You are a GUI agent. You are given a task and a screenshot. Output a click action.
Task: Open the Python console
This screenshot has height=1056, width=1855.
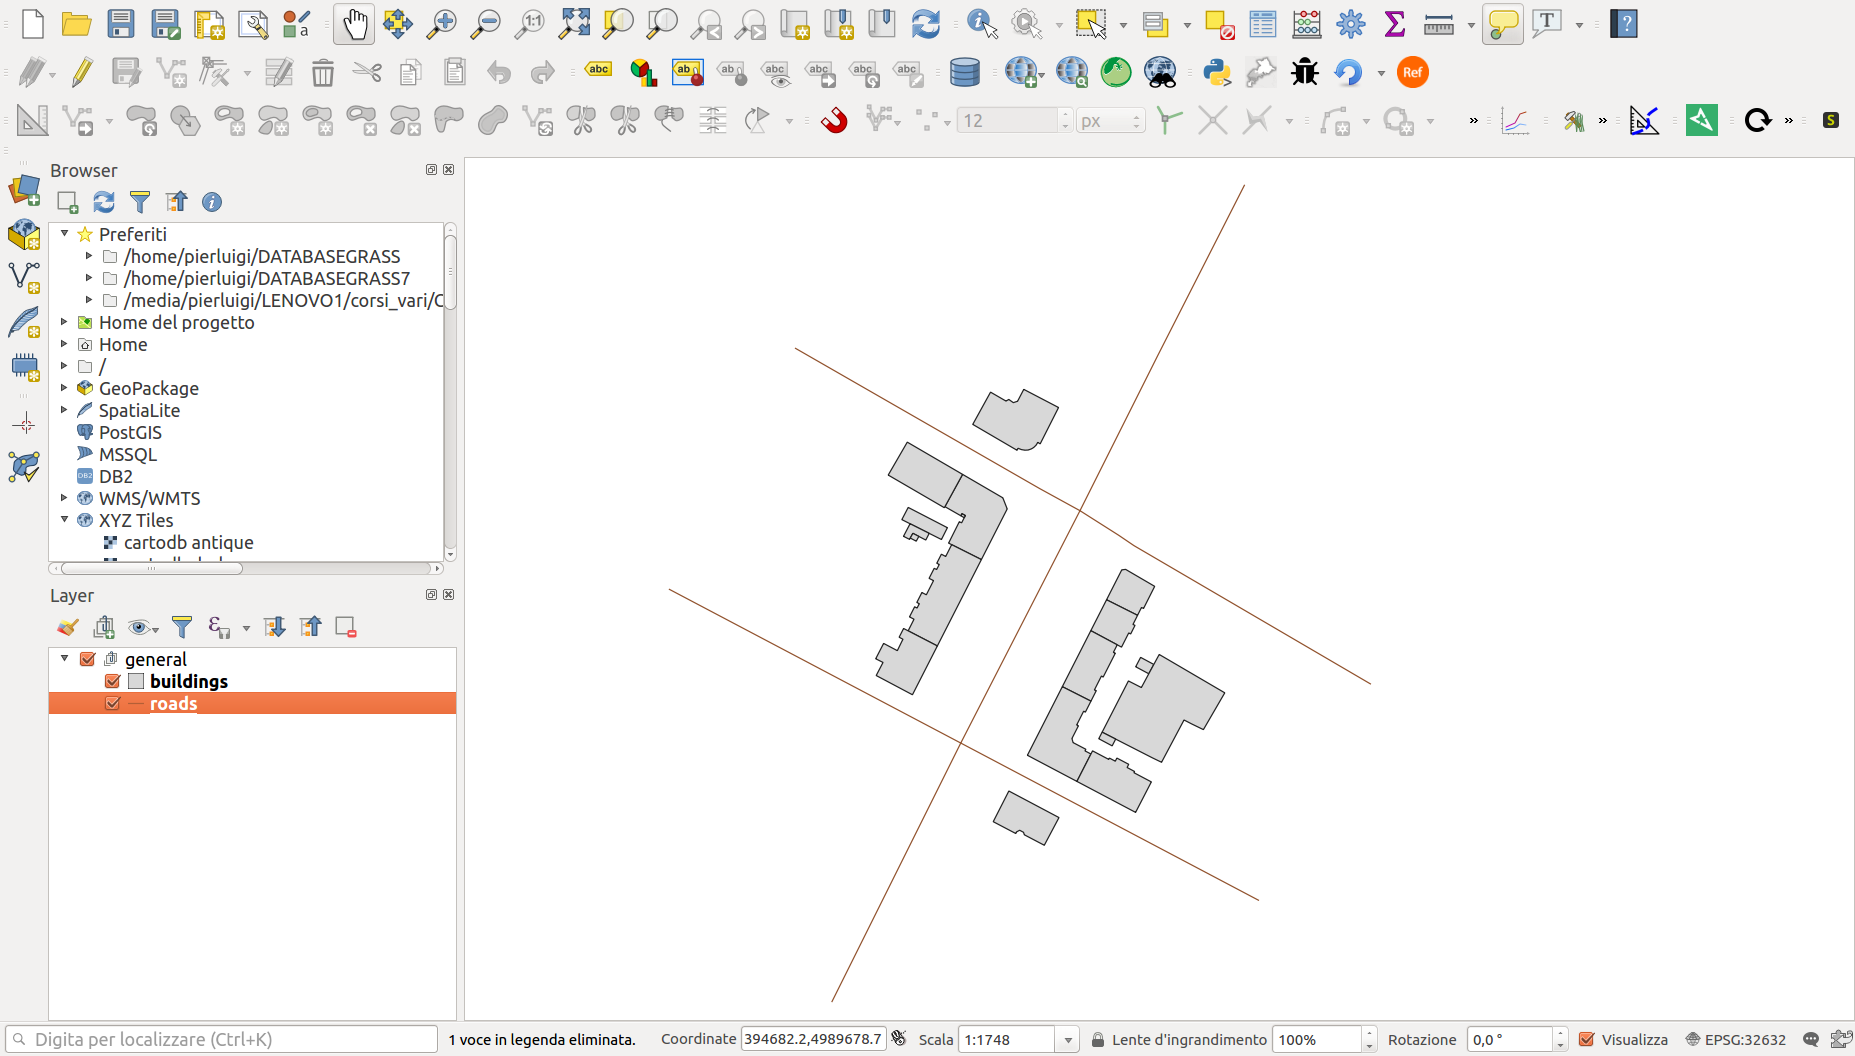(x=1216, y=72)
